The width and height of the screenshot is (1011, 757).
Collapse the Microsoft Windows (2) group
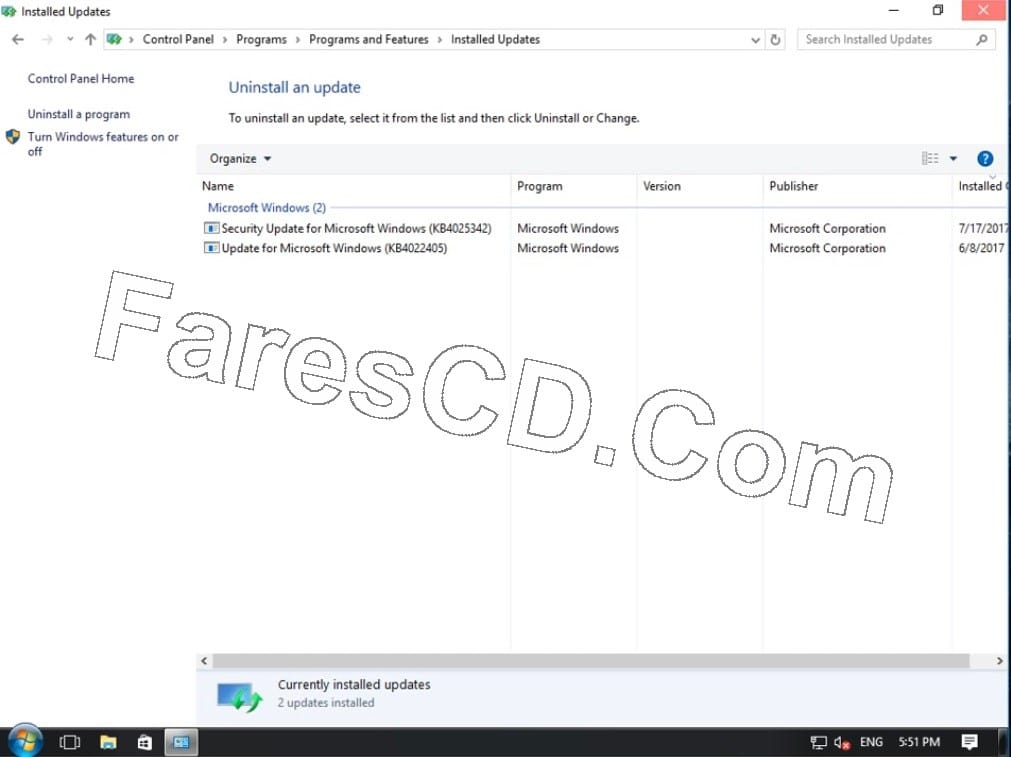click(266, 208)
